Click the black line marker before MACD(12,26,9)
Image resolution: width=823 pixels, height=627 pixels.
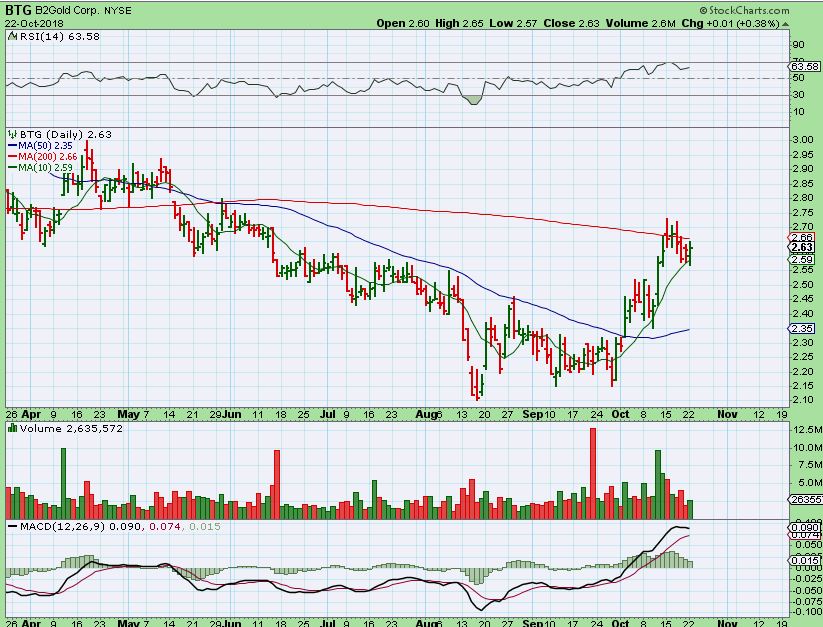(x=13, y=526)
